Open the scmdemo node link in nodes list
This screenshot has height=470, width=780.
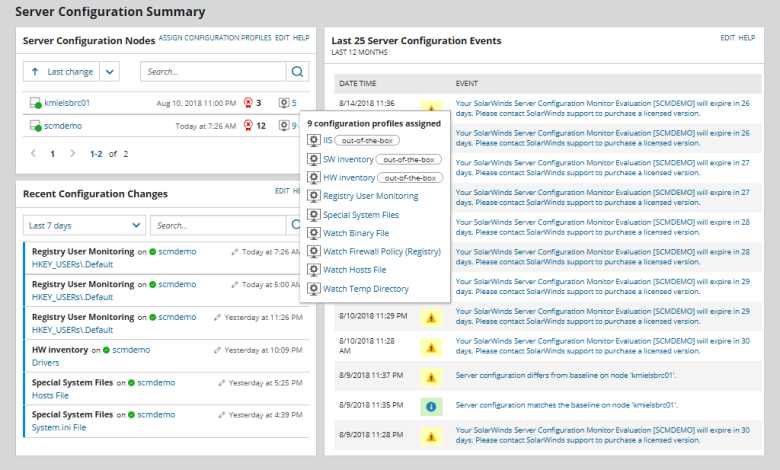click(63, 126)
